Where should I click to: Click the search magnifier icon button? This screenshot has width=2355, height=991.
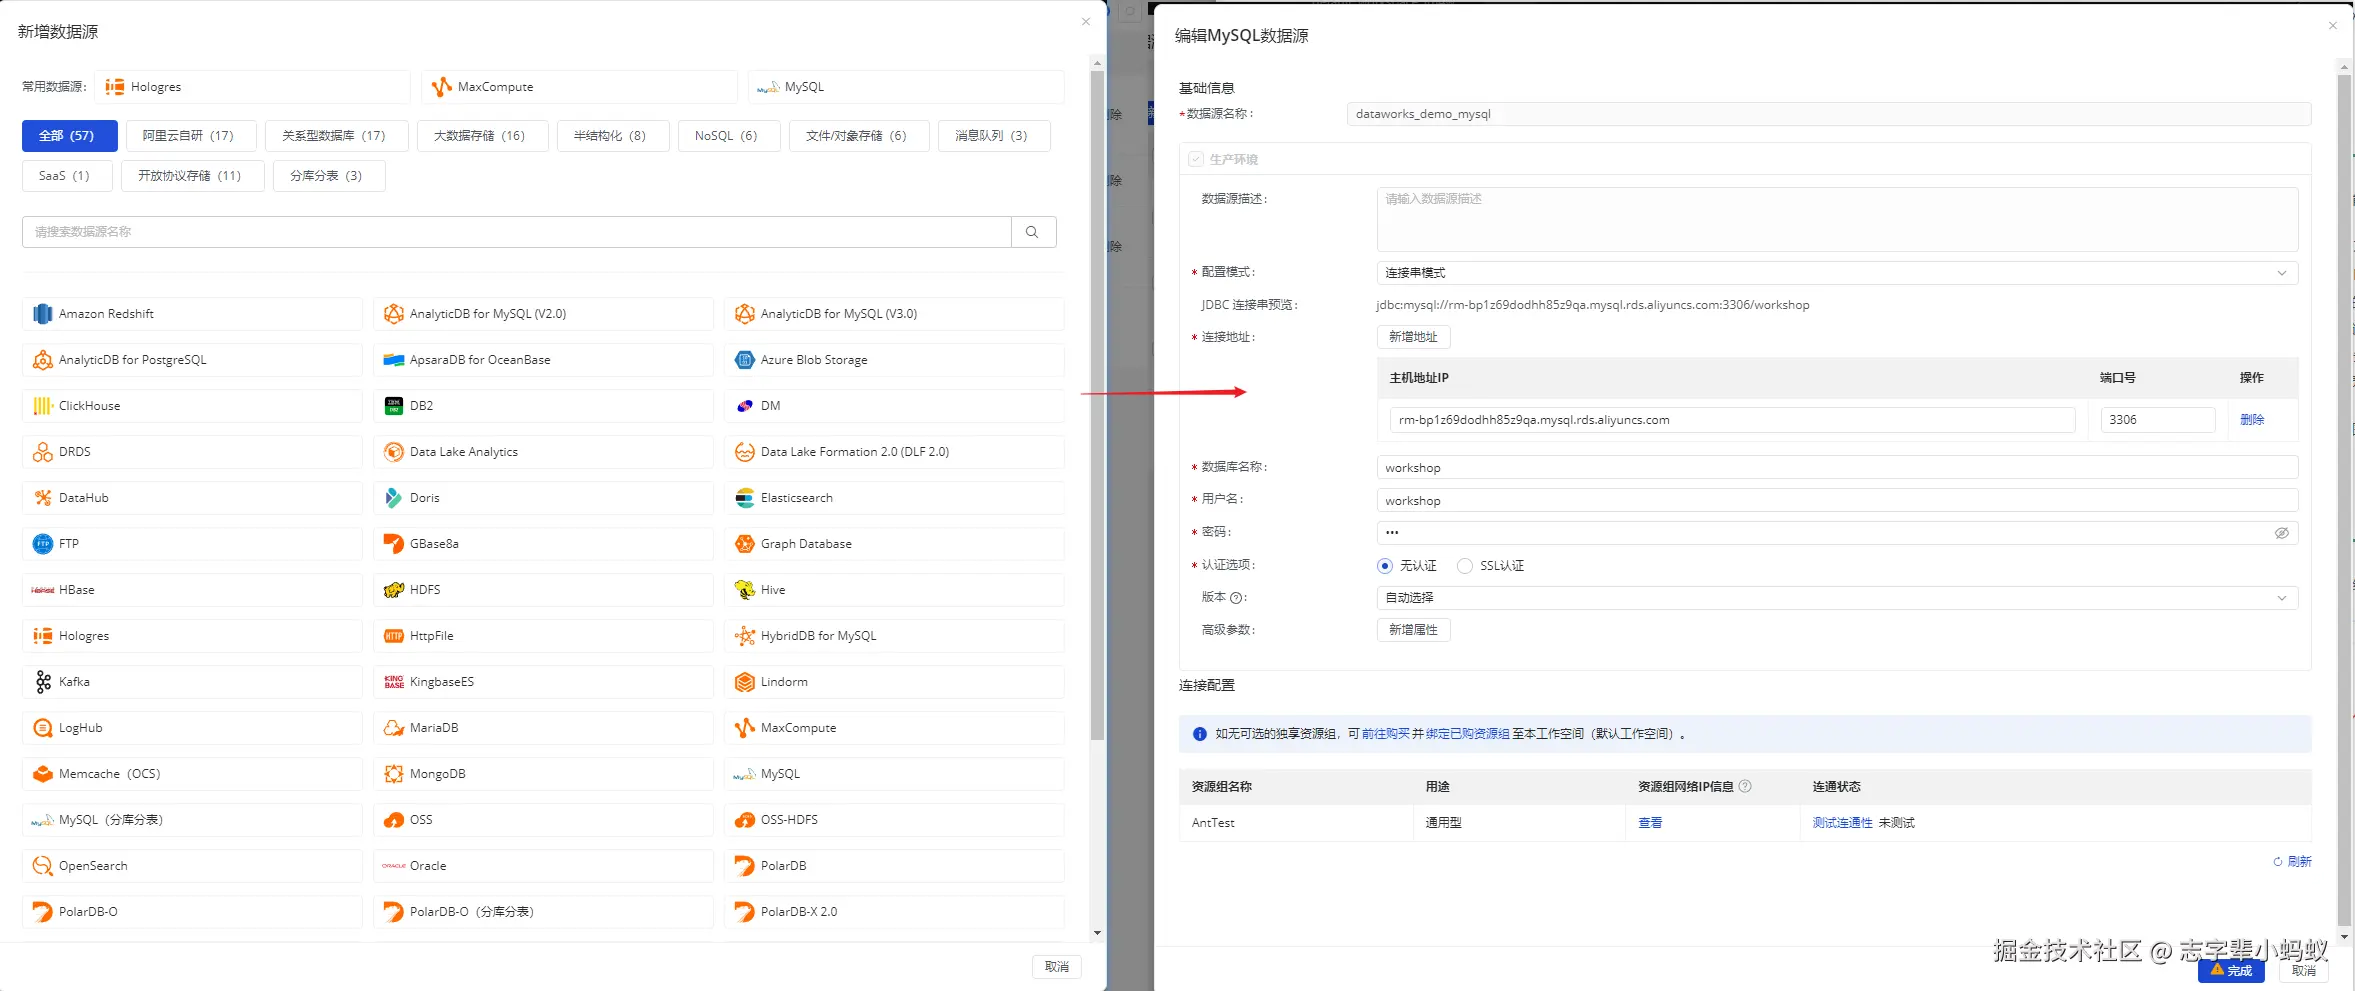(1033, 232)
